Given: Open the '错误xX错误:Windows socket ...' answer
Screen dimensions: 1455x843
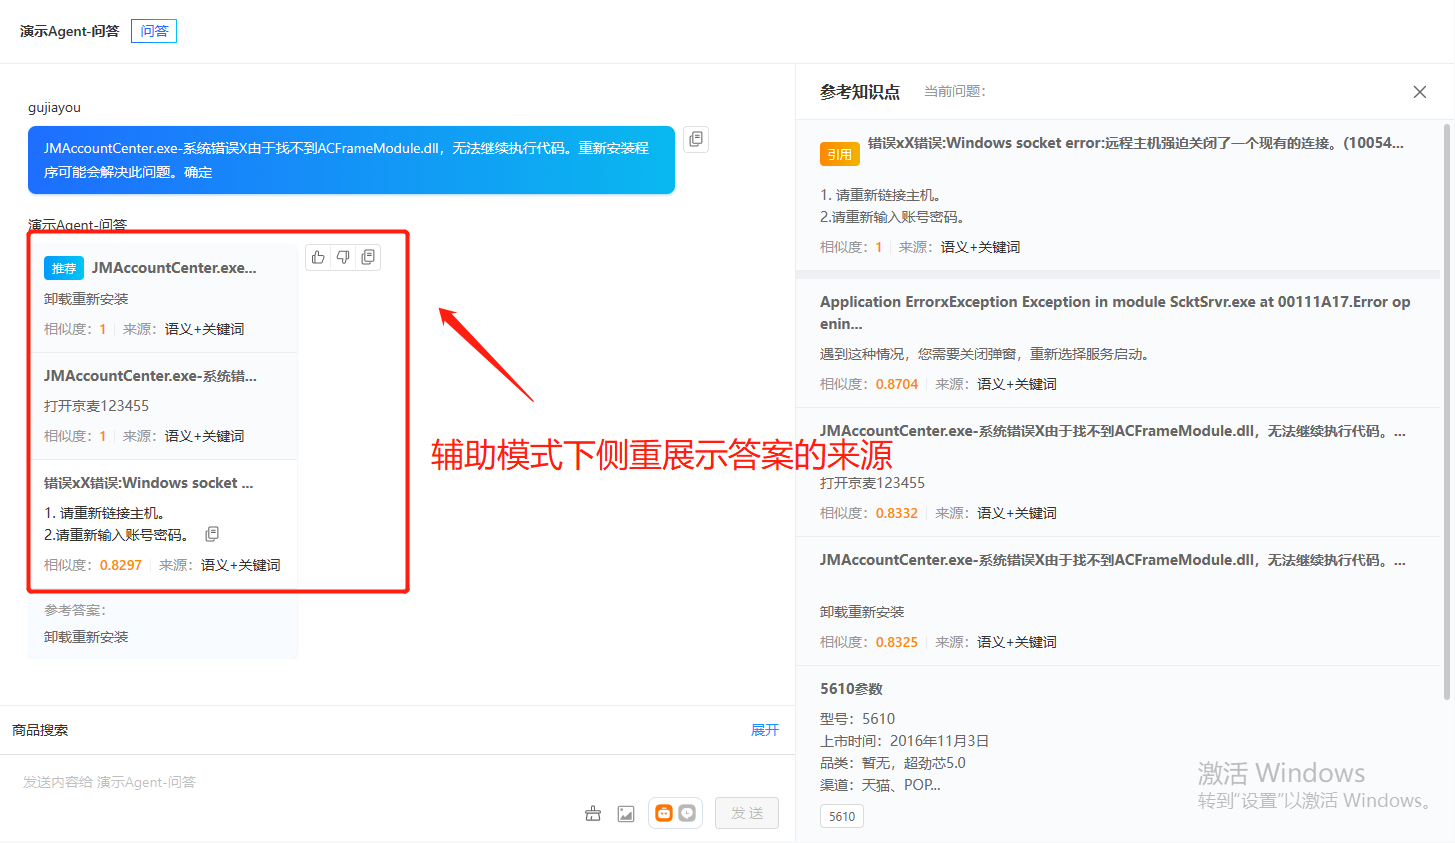Looking at the screenshot, I should click(x=165, y=524).
